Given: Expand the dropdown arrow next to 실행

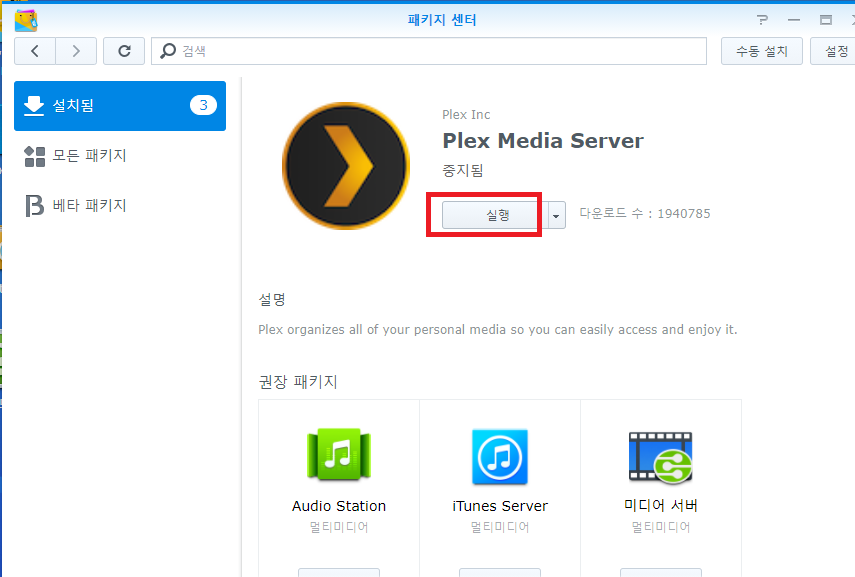Looking at the screenshot, I should (x=556, y=215).
